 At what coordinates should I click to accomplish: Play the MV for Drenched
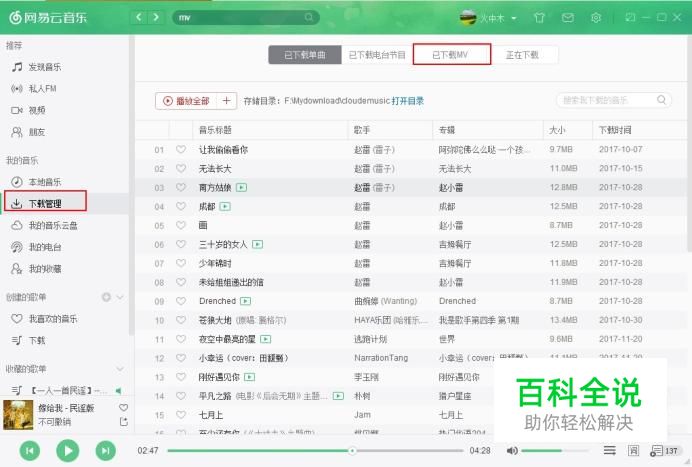245,301
